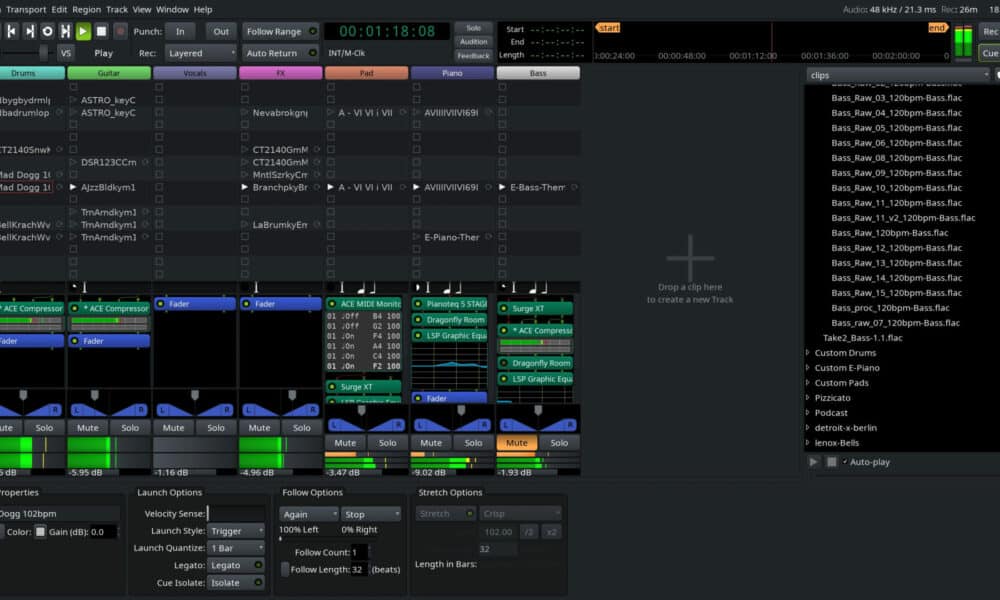Mute the Guitar track

[88, 428]
